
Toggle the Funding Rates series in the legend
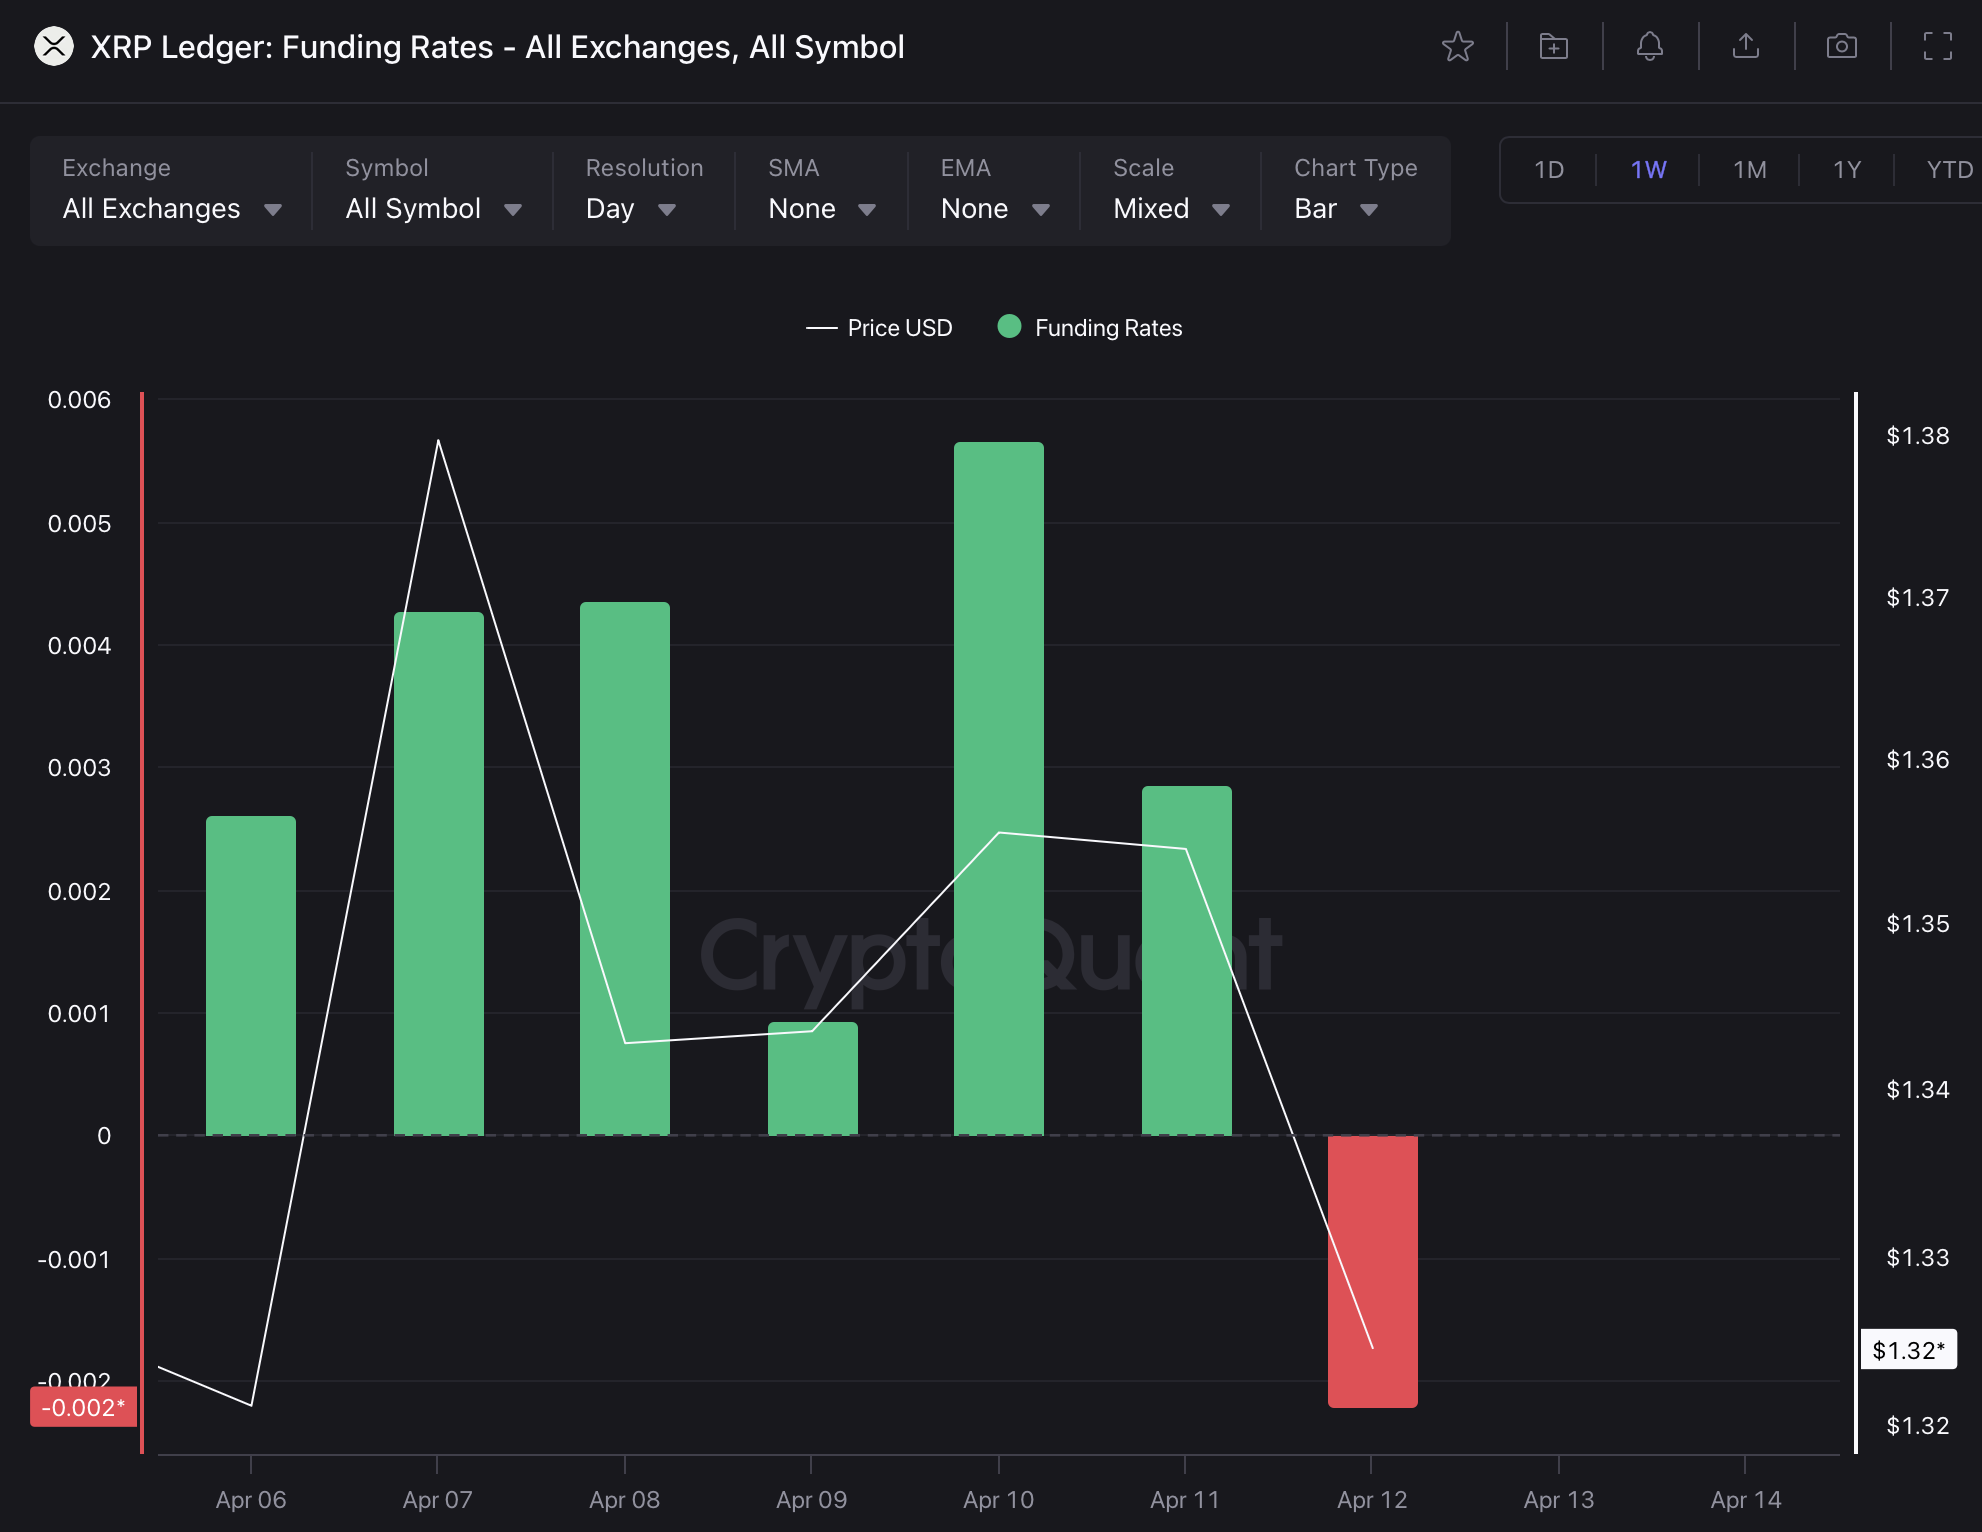[1091, 327]
